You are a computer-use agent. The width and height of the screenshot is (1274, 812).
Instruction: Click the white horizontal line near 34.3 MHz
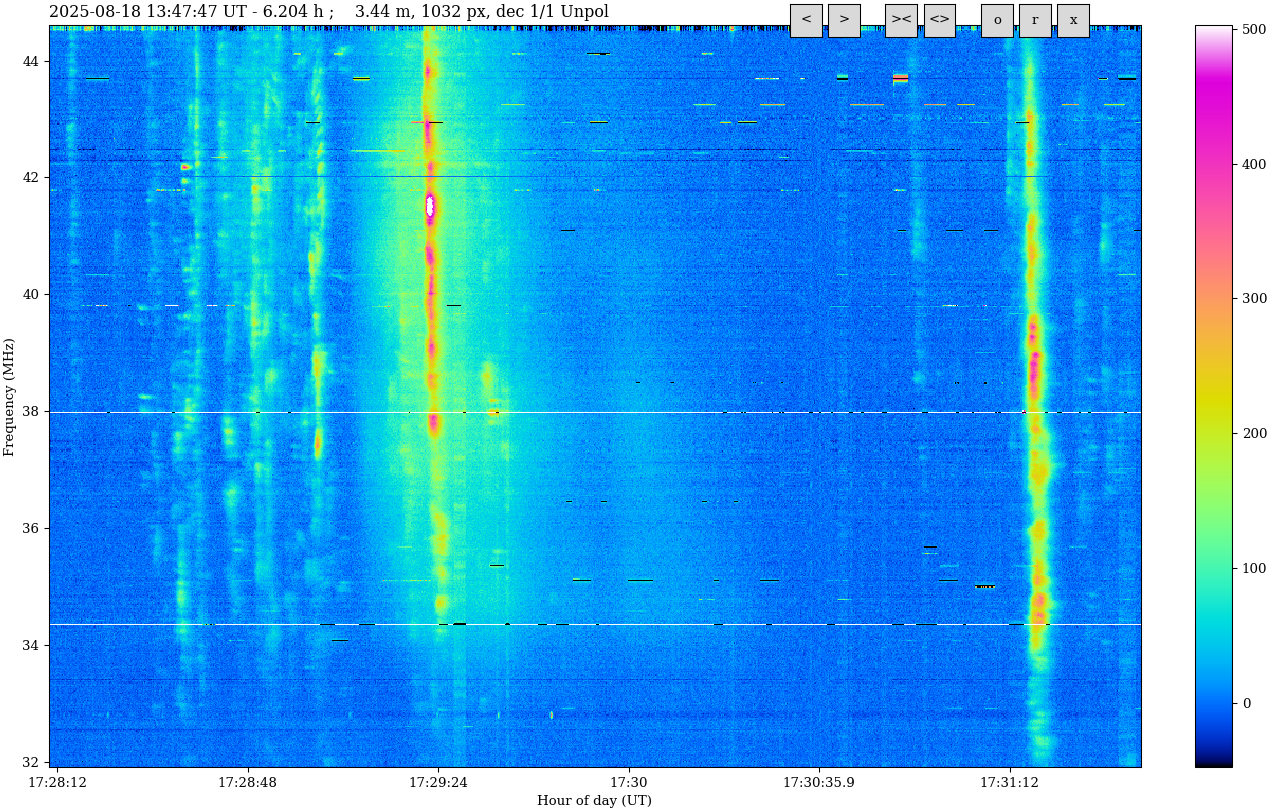[600, 625]
